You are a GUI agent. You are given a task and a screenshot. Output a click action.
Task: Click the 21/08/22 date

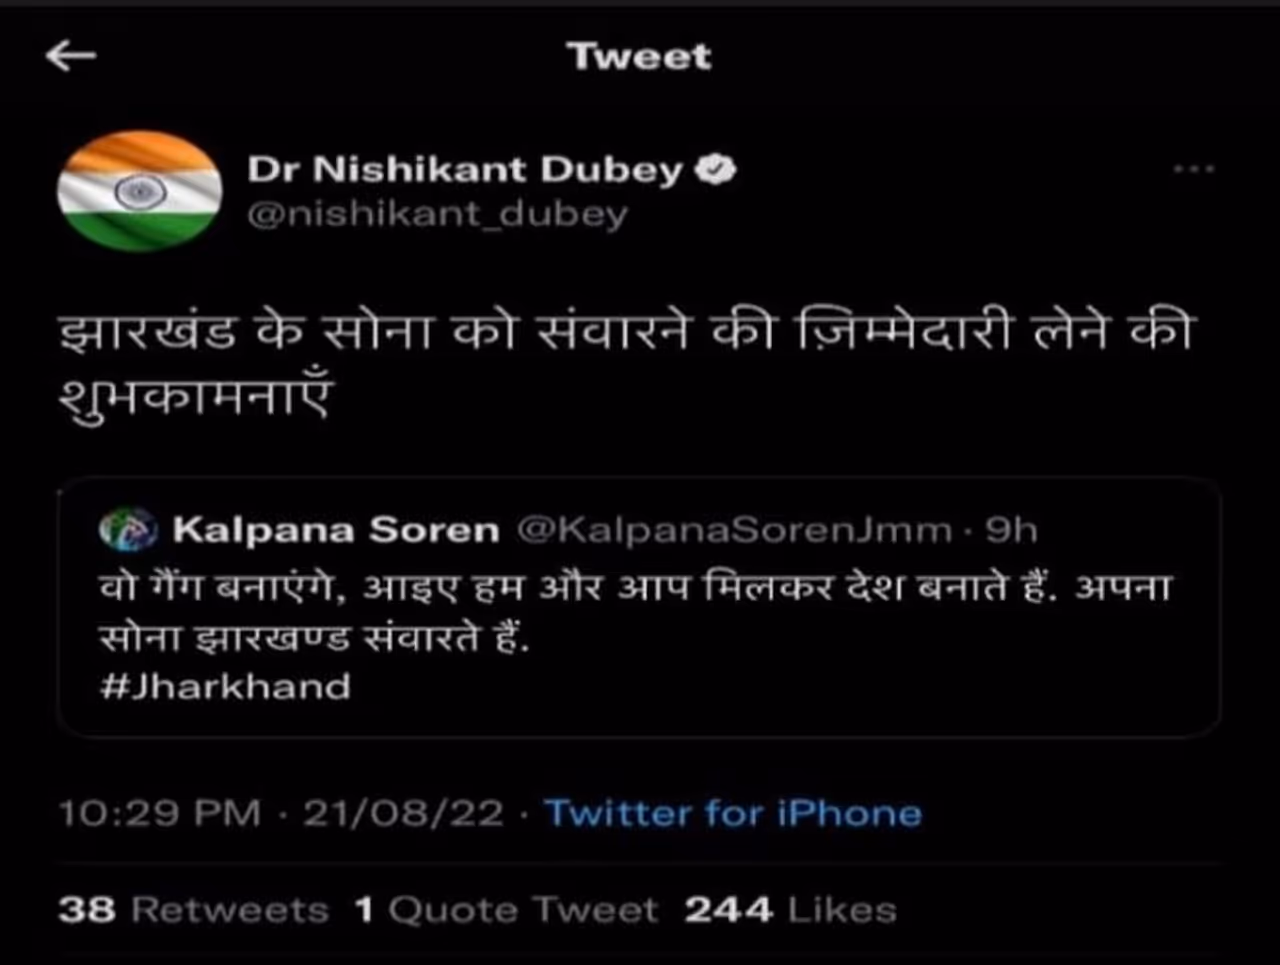[403, 813]
